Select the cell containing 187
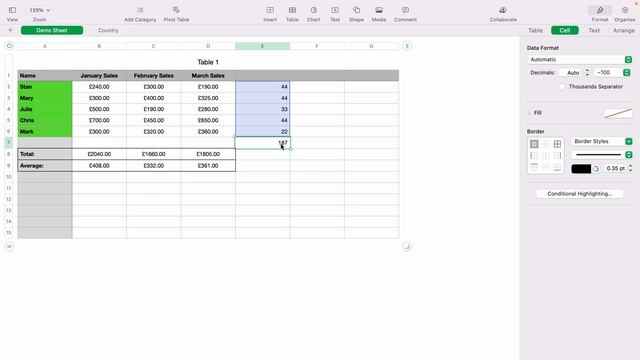This screenshot has width=640, height=360. [262, 143]
